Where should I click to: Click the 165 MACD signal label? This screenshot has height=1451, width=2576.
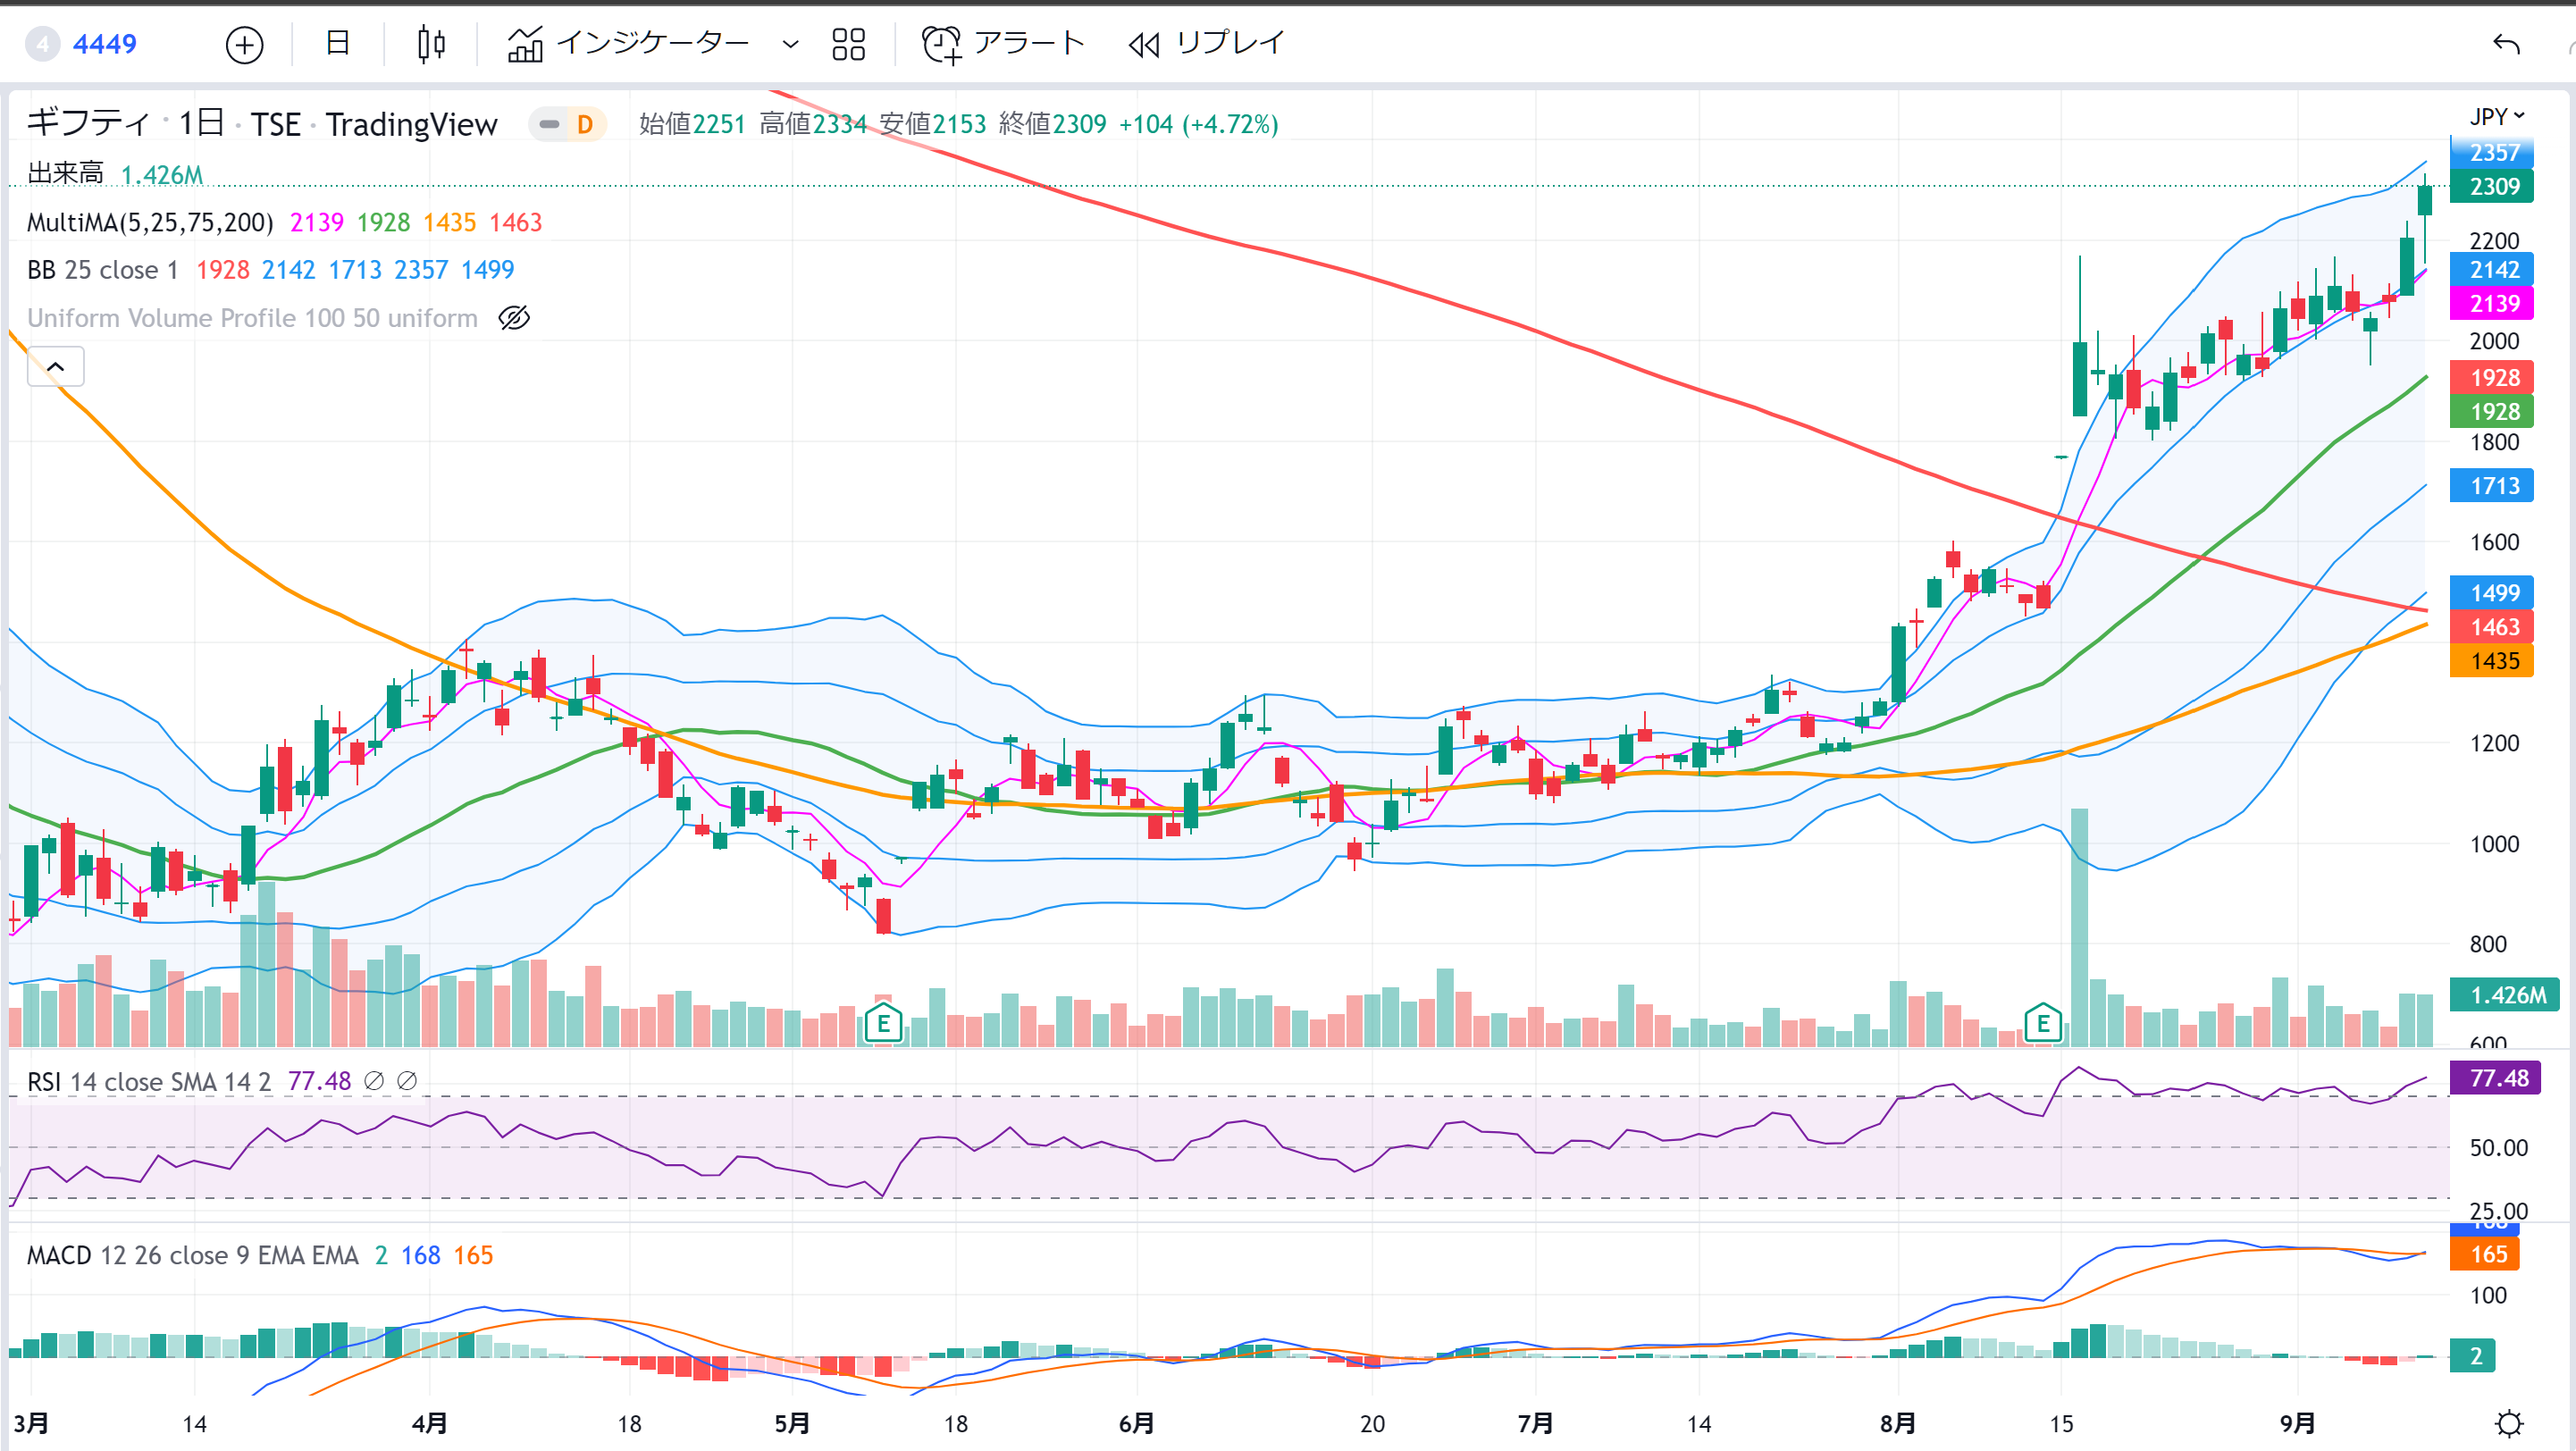[x=2486, y=1254]
